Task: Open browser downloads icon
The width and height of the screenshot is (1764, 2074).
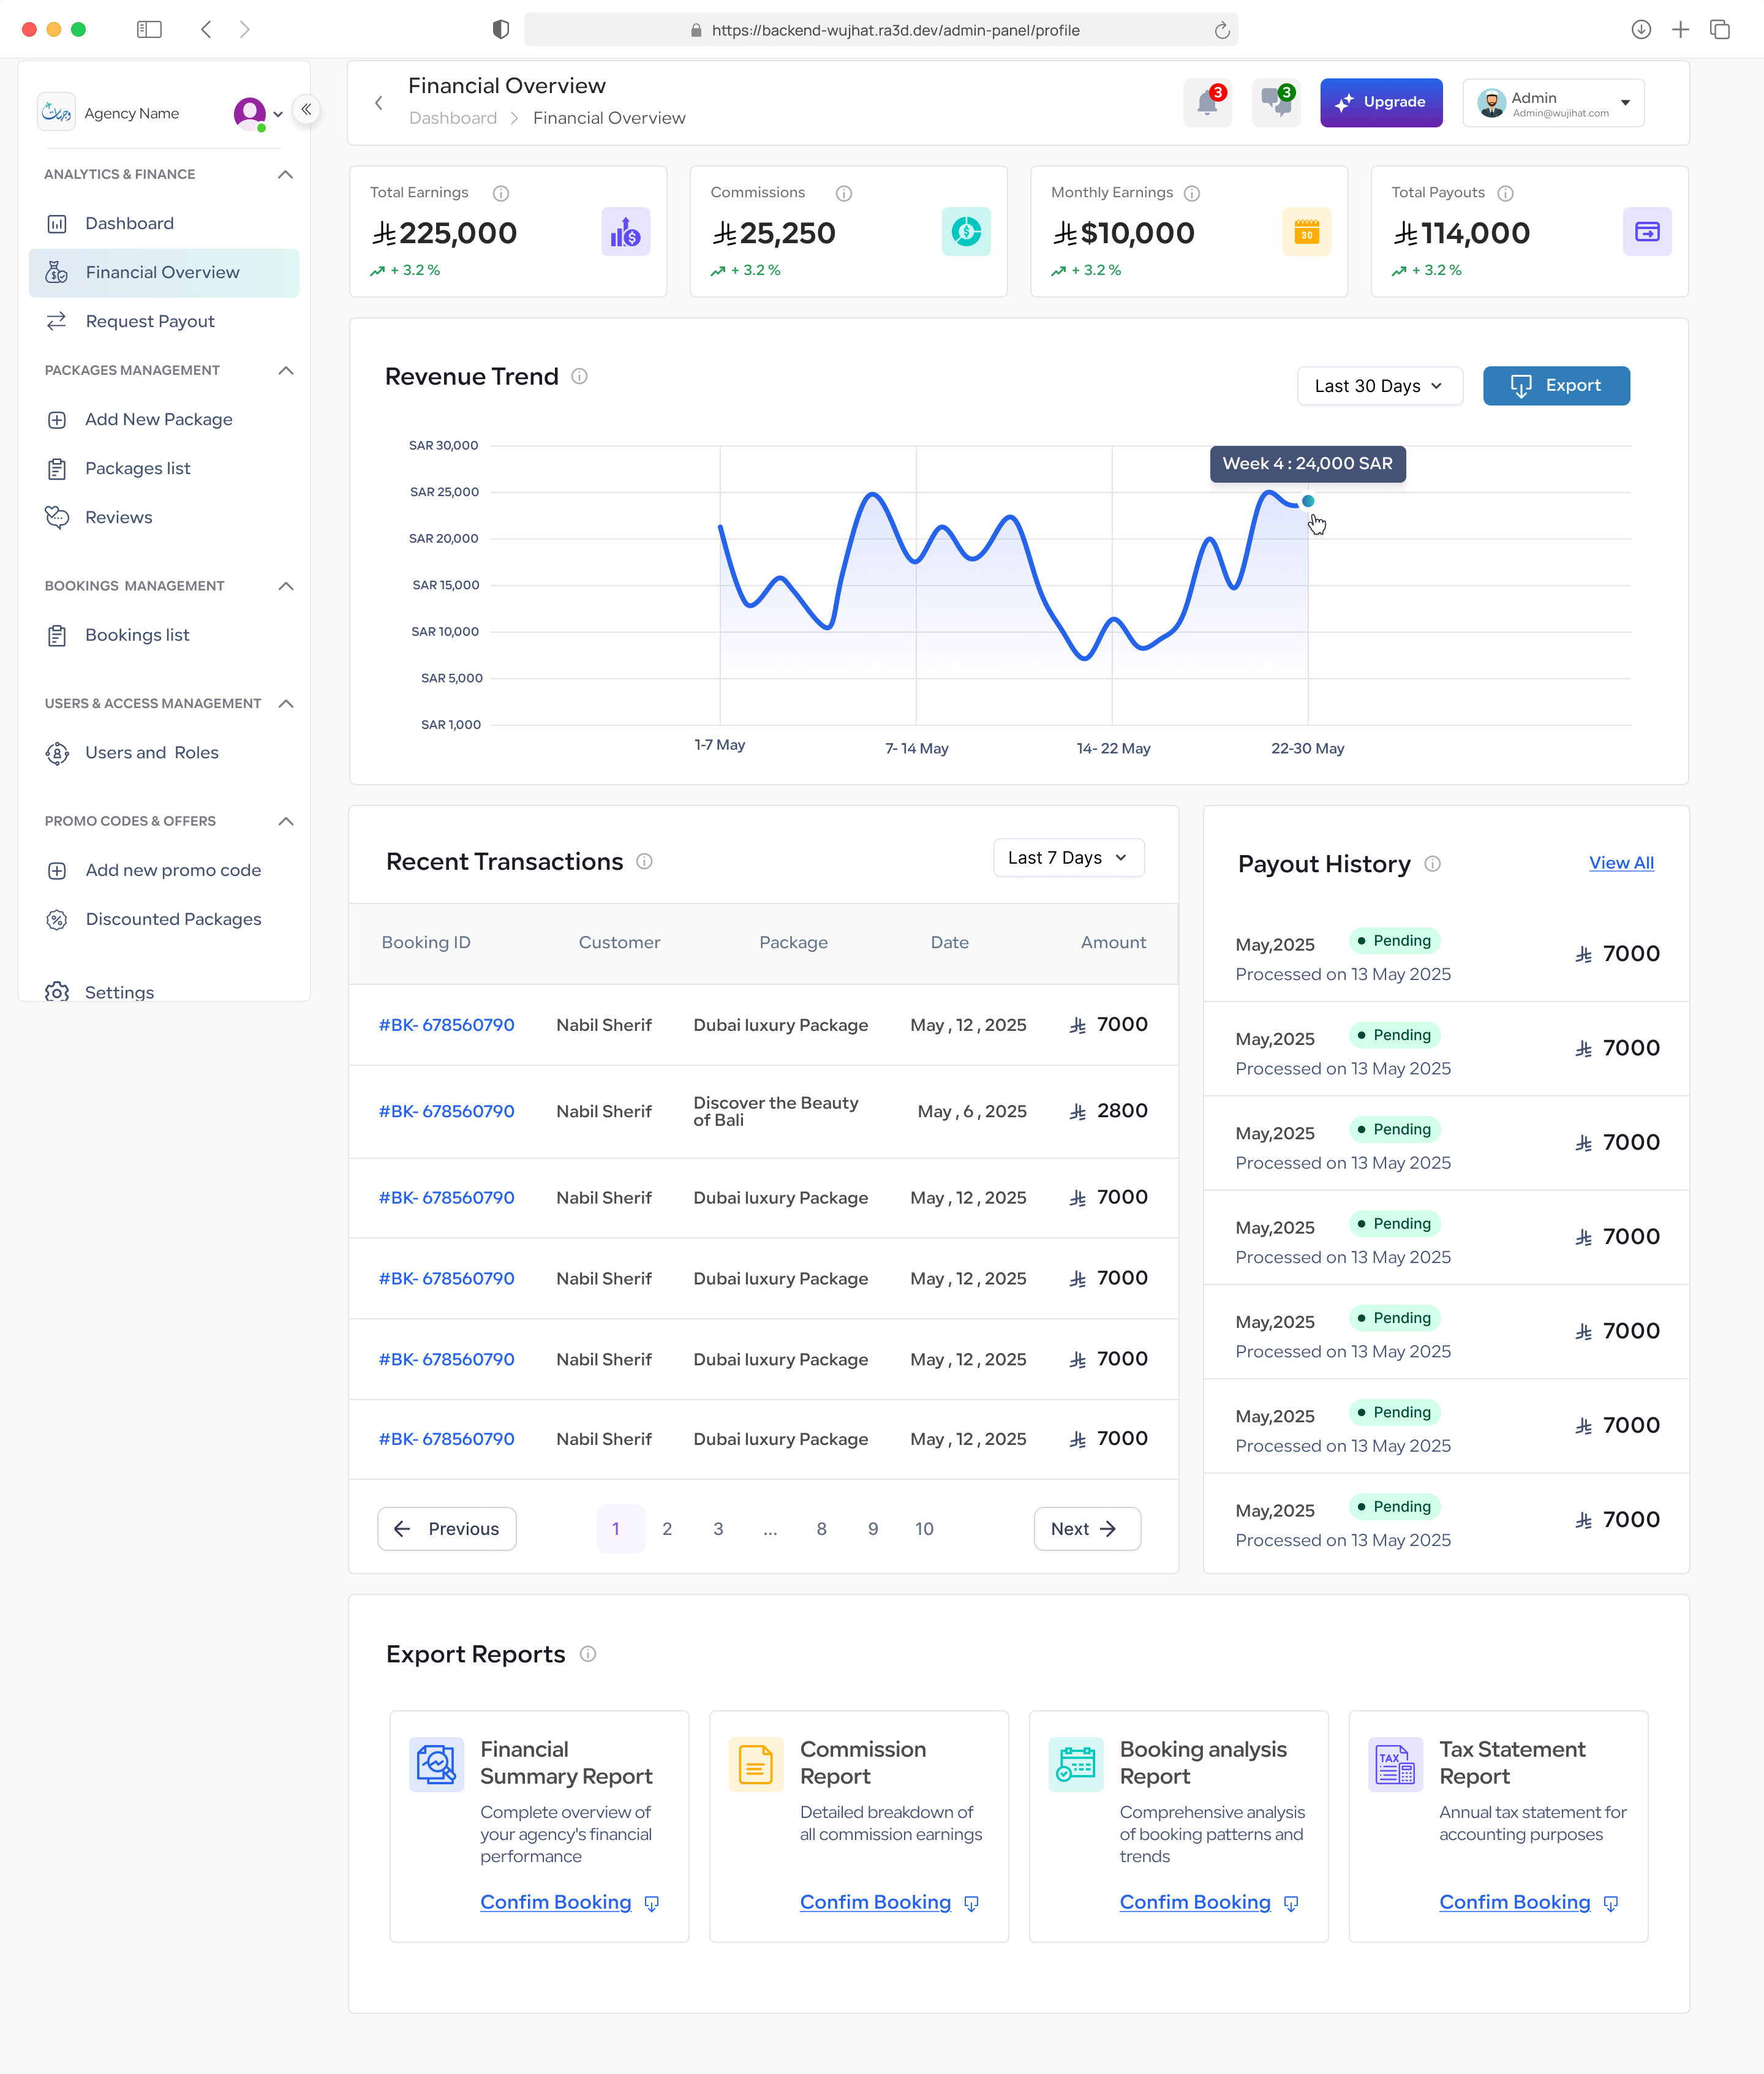Action: (x=1641, y=30)
